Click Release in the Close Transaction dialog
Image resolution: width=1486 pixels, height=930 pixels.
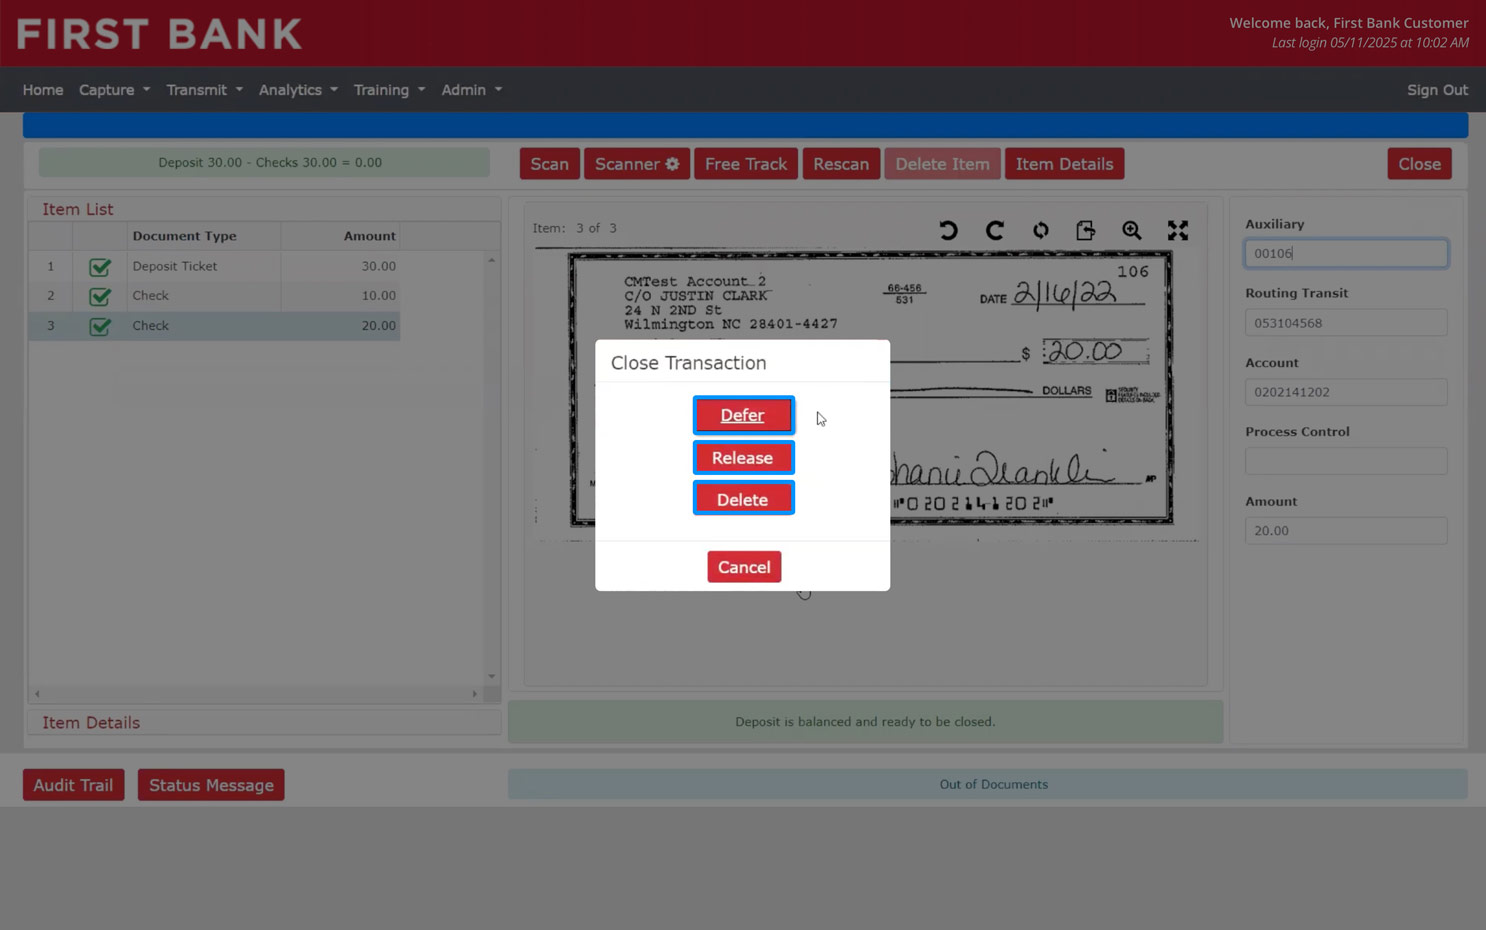click(743, 458)
